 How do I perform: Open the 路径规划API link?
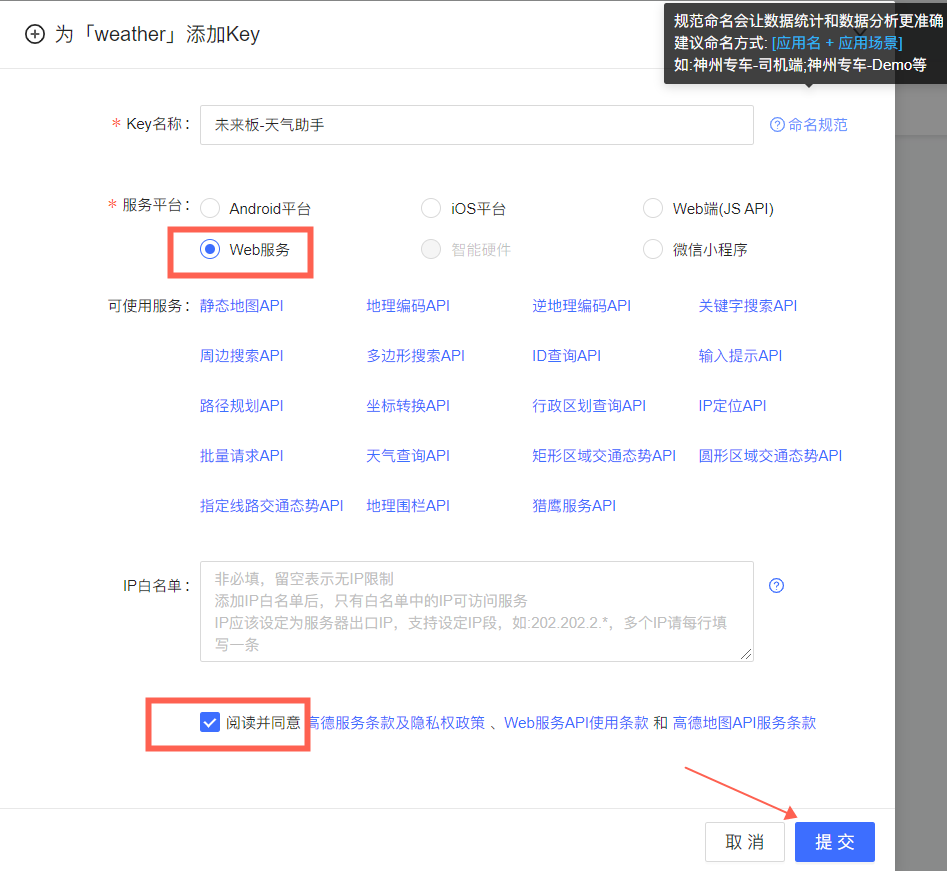tap(242, 406)
